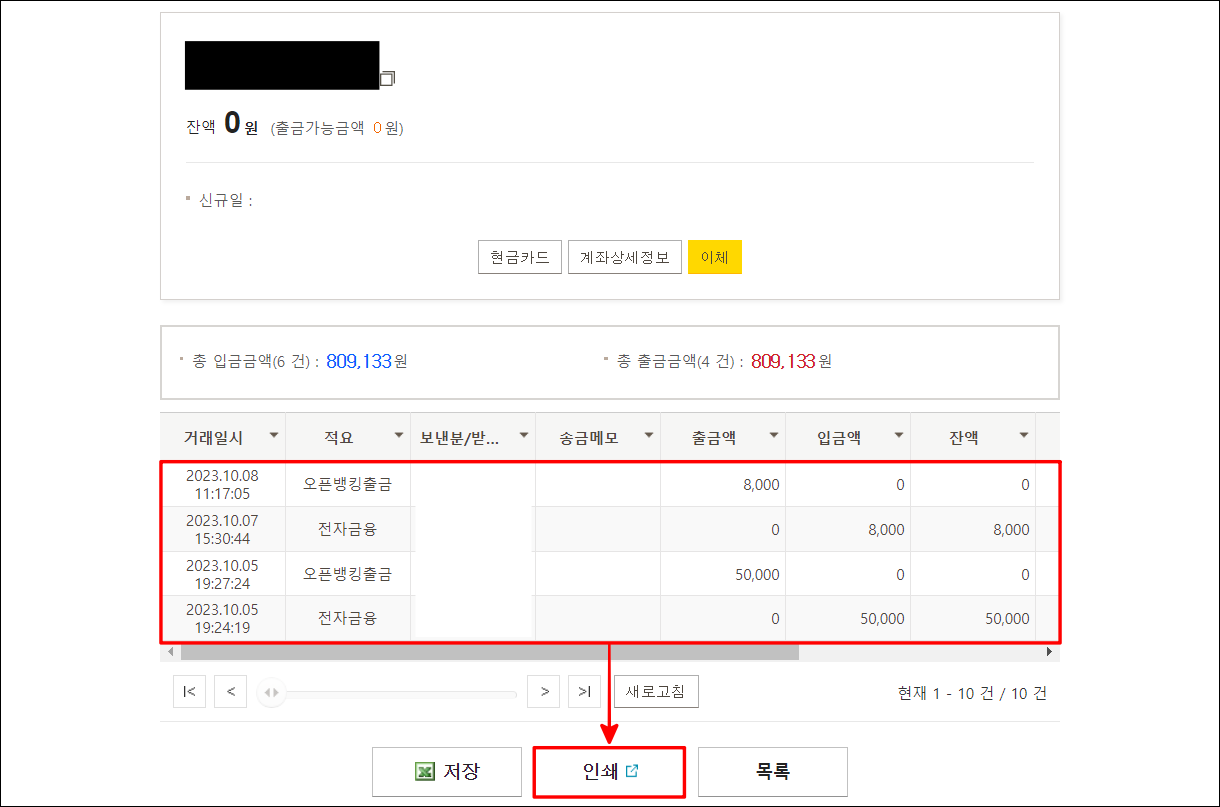Viewport: 1220px width, 807px height.
Task: Click the pagination slider handle icon
Action: (x=269, y=691)
